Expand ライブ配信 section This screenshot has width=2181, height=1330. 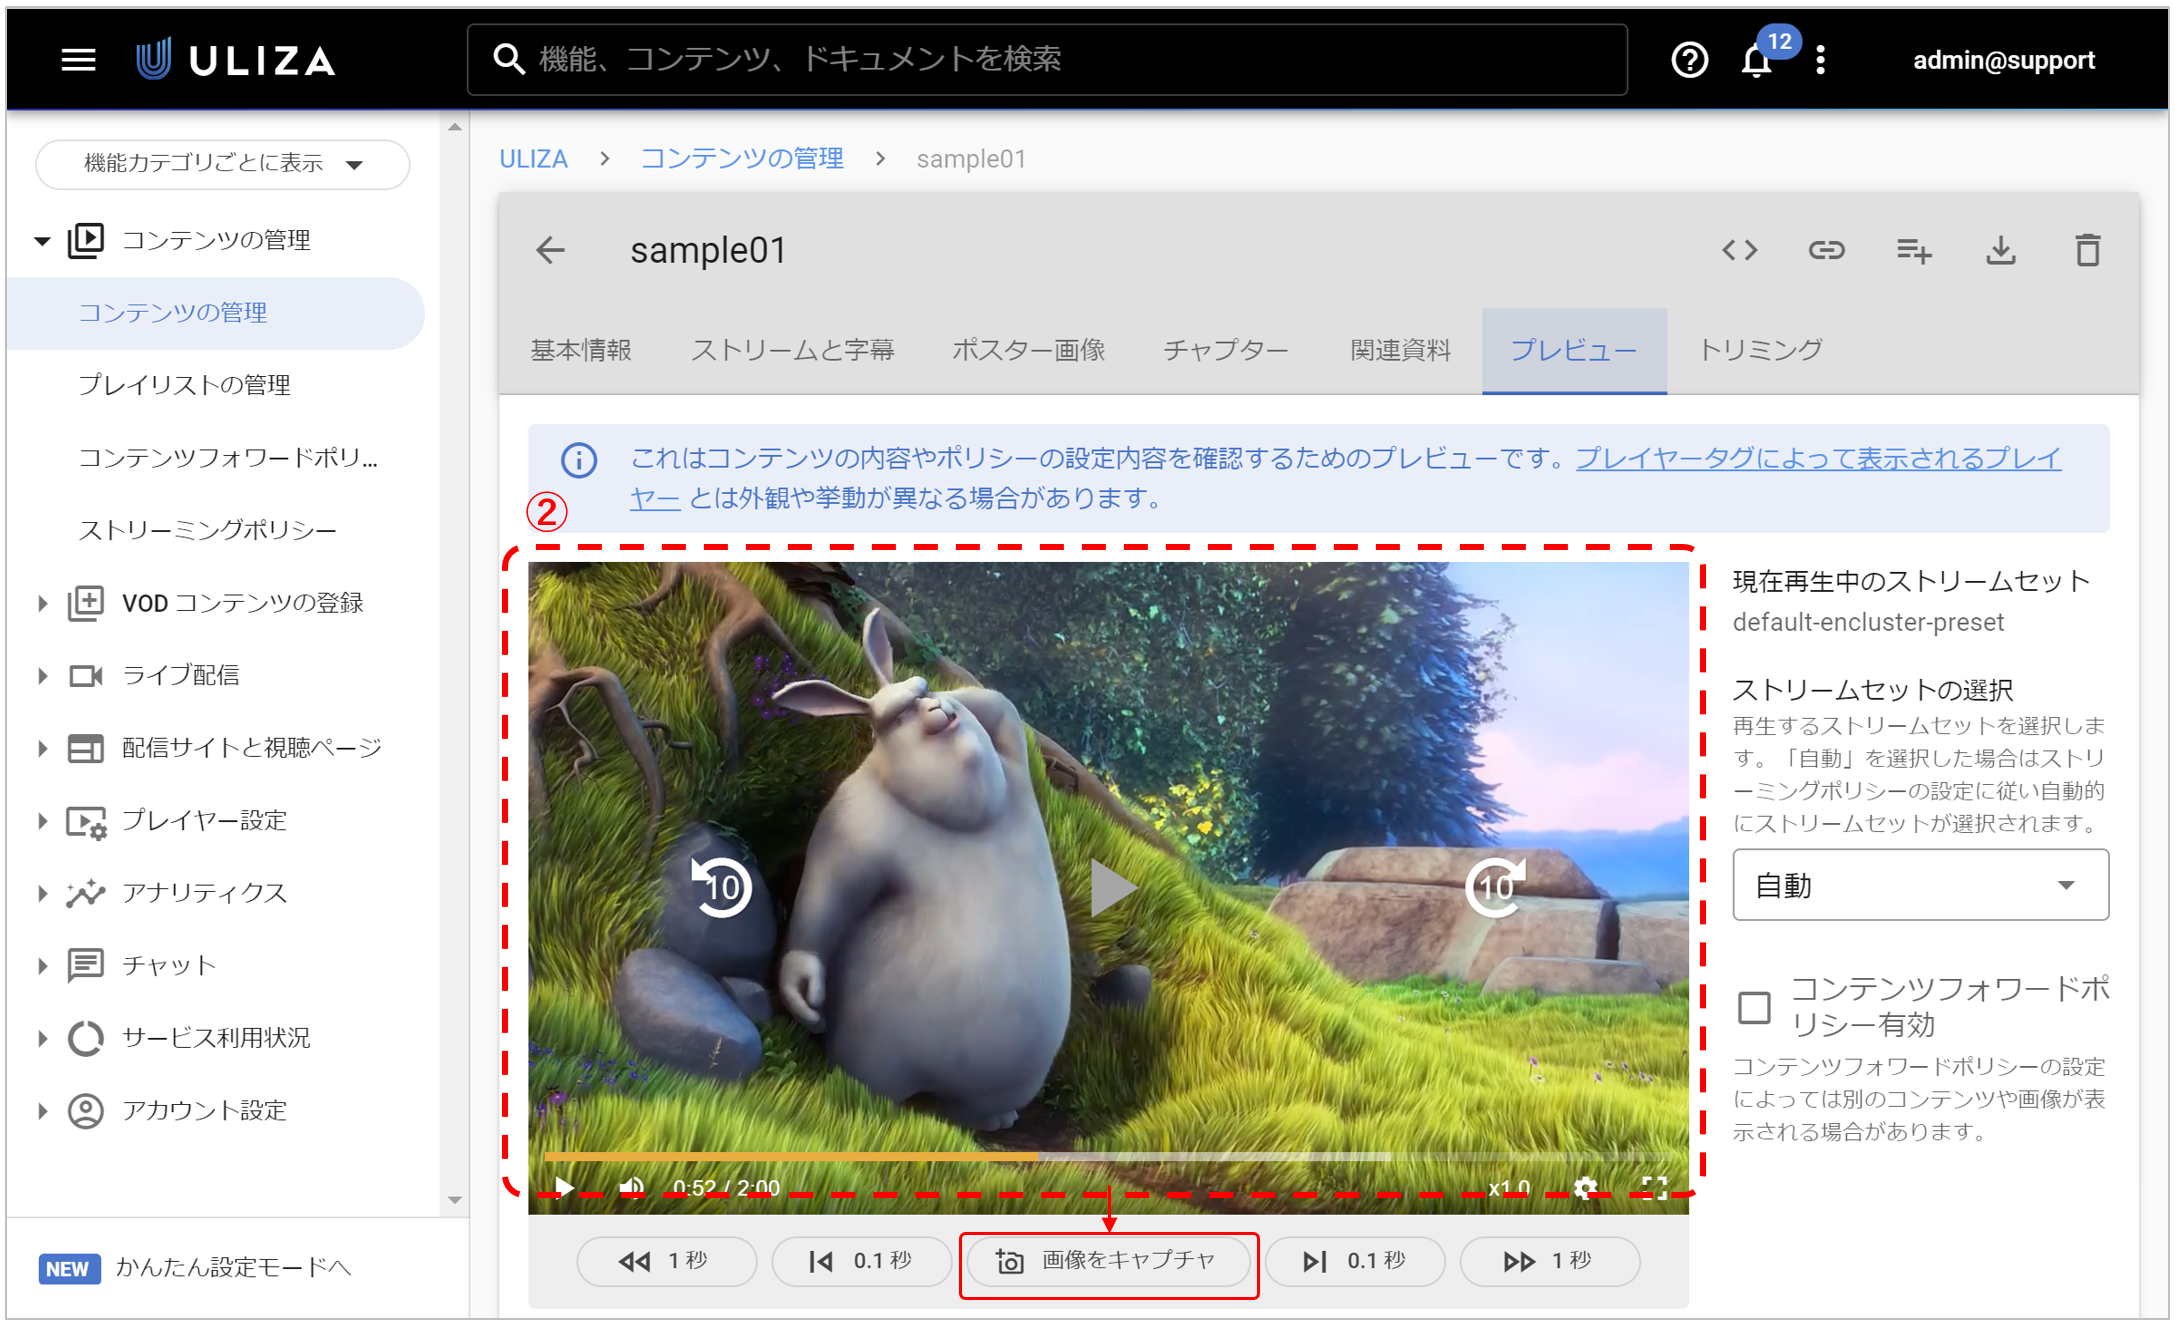(x=41, y=676)
